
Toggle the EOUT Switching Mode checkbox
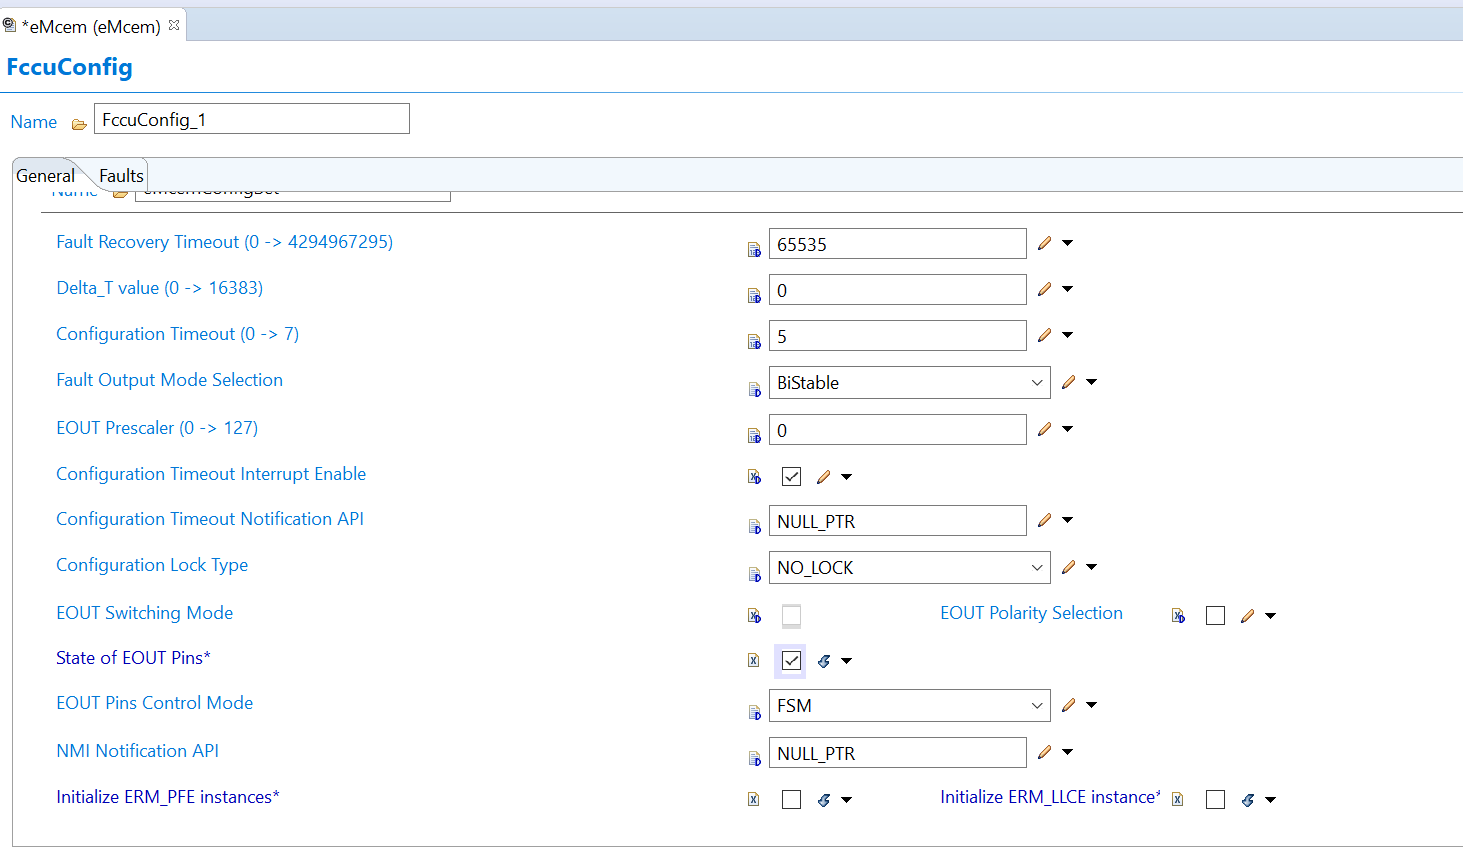791,616
